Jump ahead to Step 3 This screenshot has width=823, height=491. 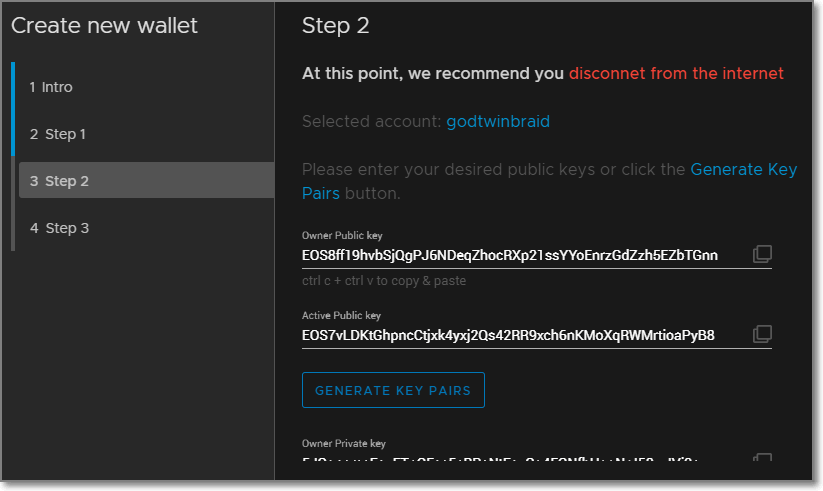[60, 228]
